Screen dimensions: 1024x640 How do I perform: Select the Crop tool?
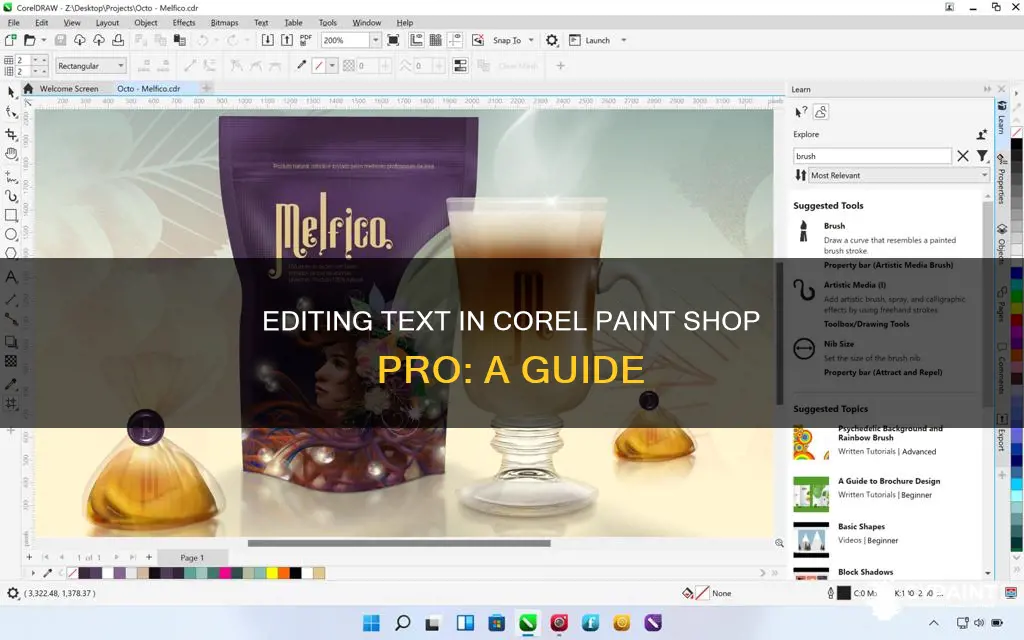tap(11, 135)
